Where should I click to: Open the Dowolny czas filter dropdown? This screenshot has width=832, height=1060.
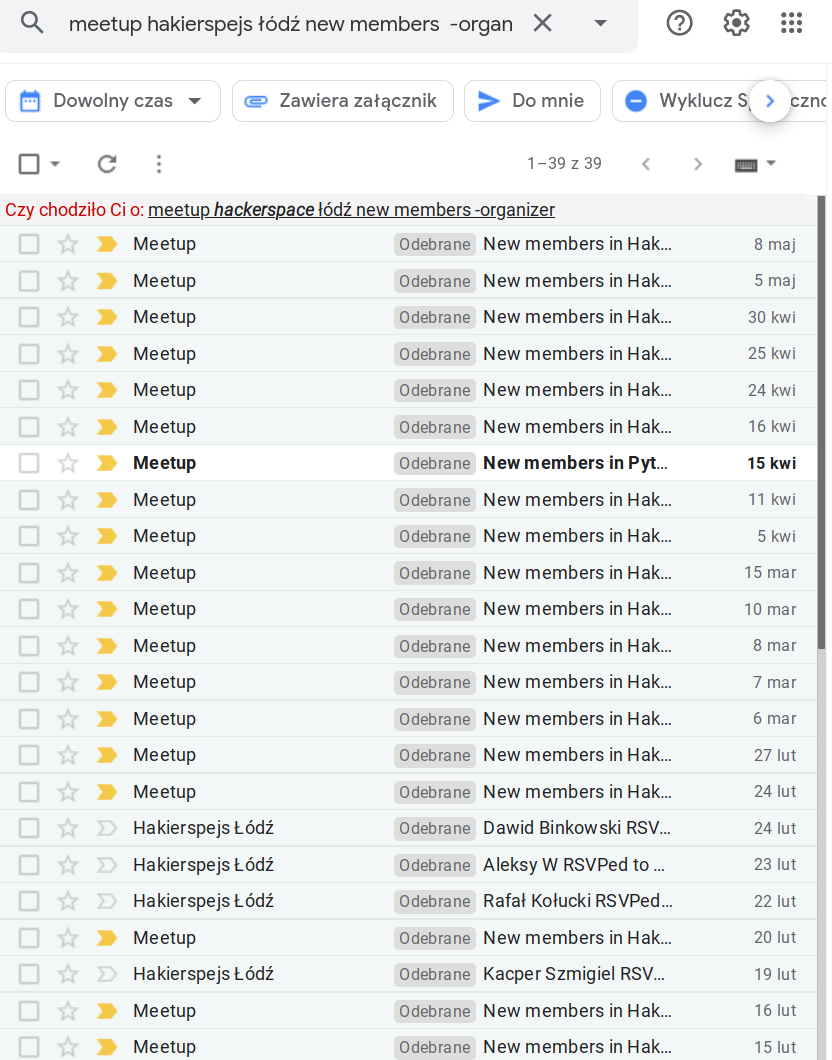[113, 101]
